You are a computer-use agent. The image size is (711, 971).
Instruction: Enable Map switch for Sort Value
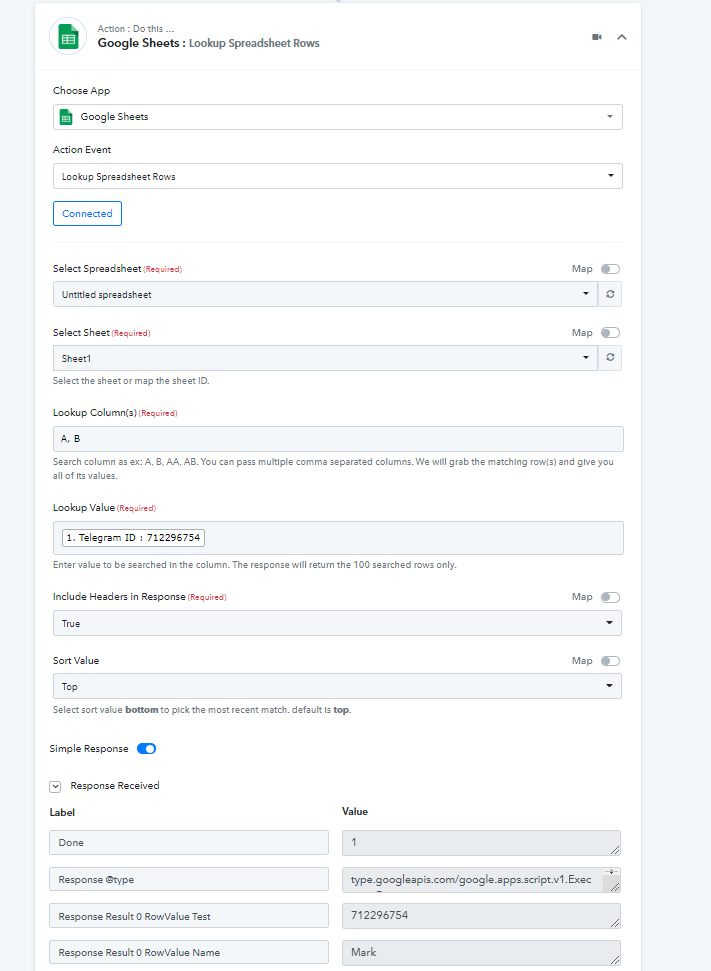pos(610,661)
